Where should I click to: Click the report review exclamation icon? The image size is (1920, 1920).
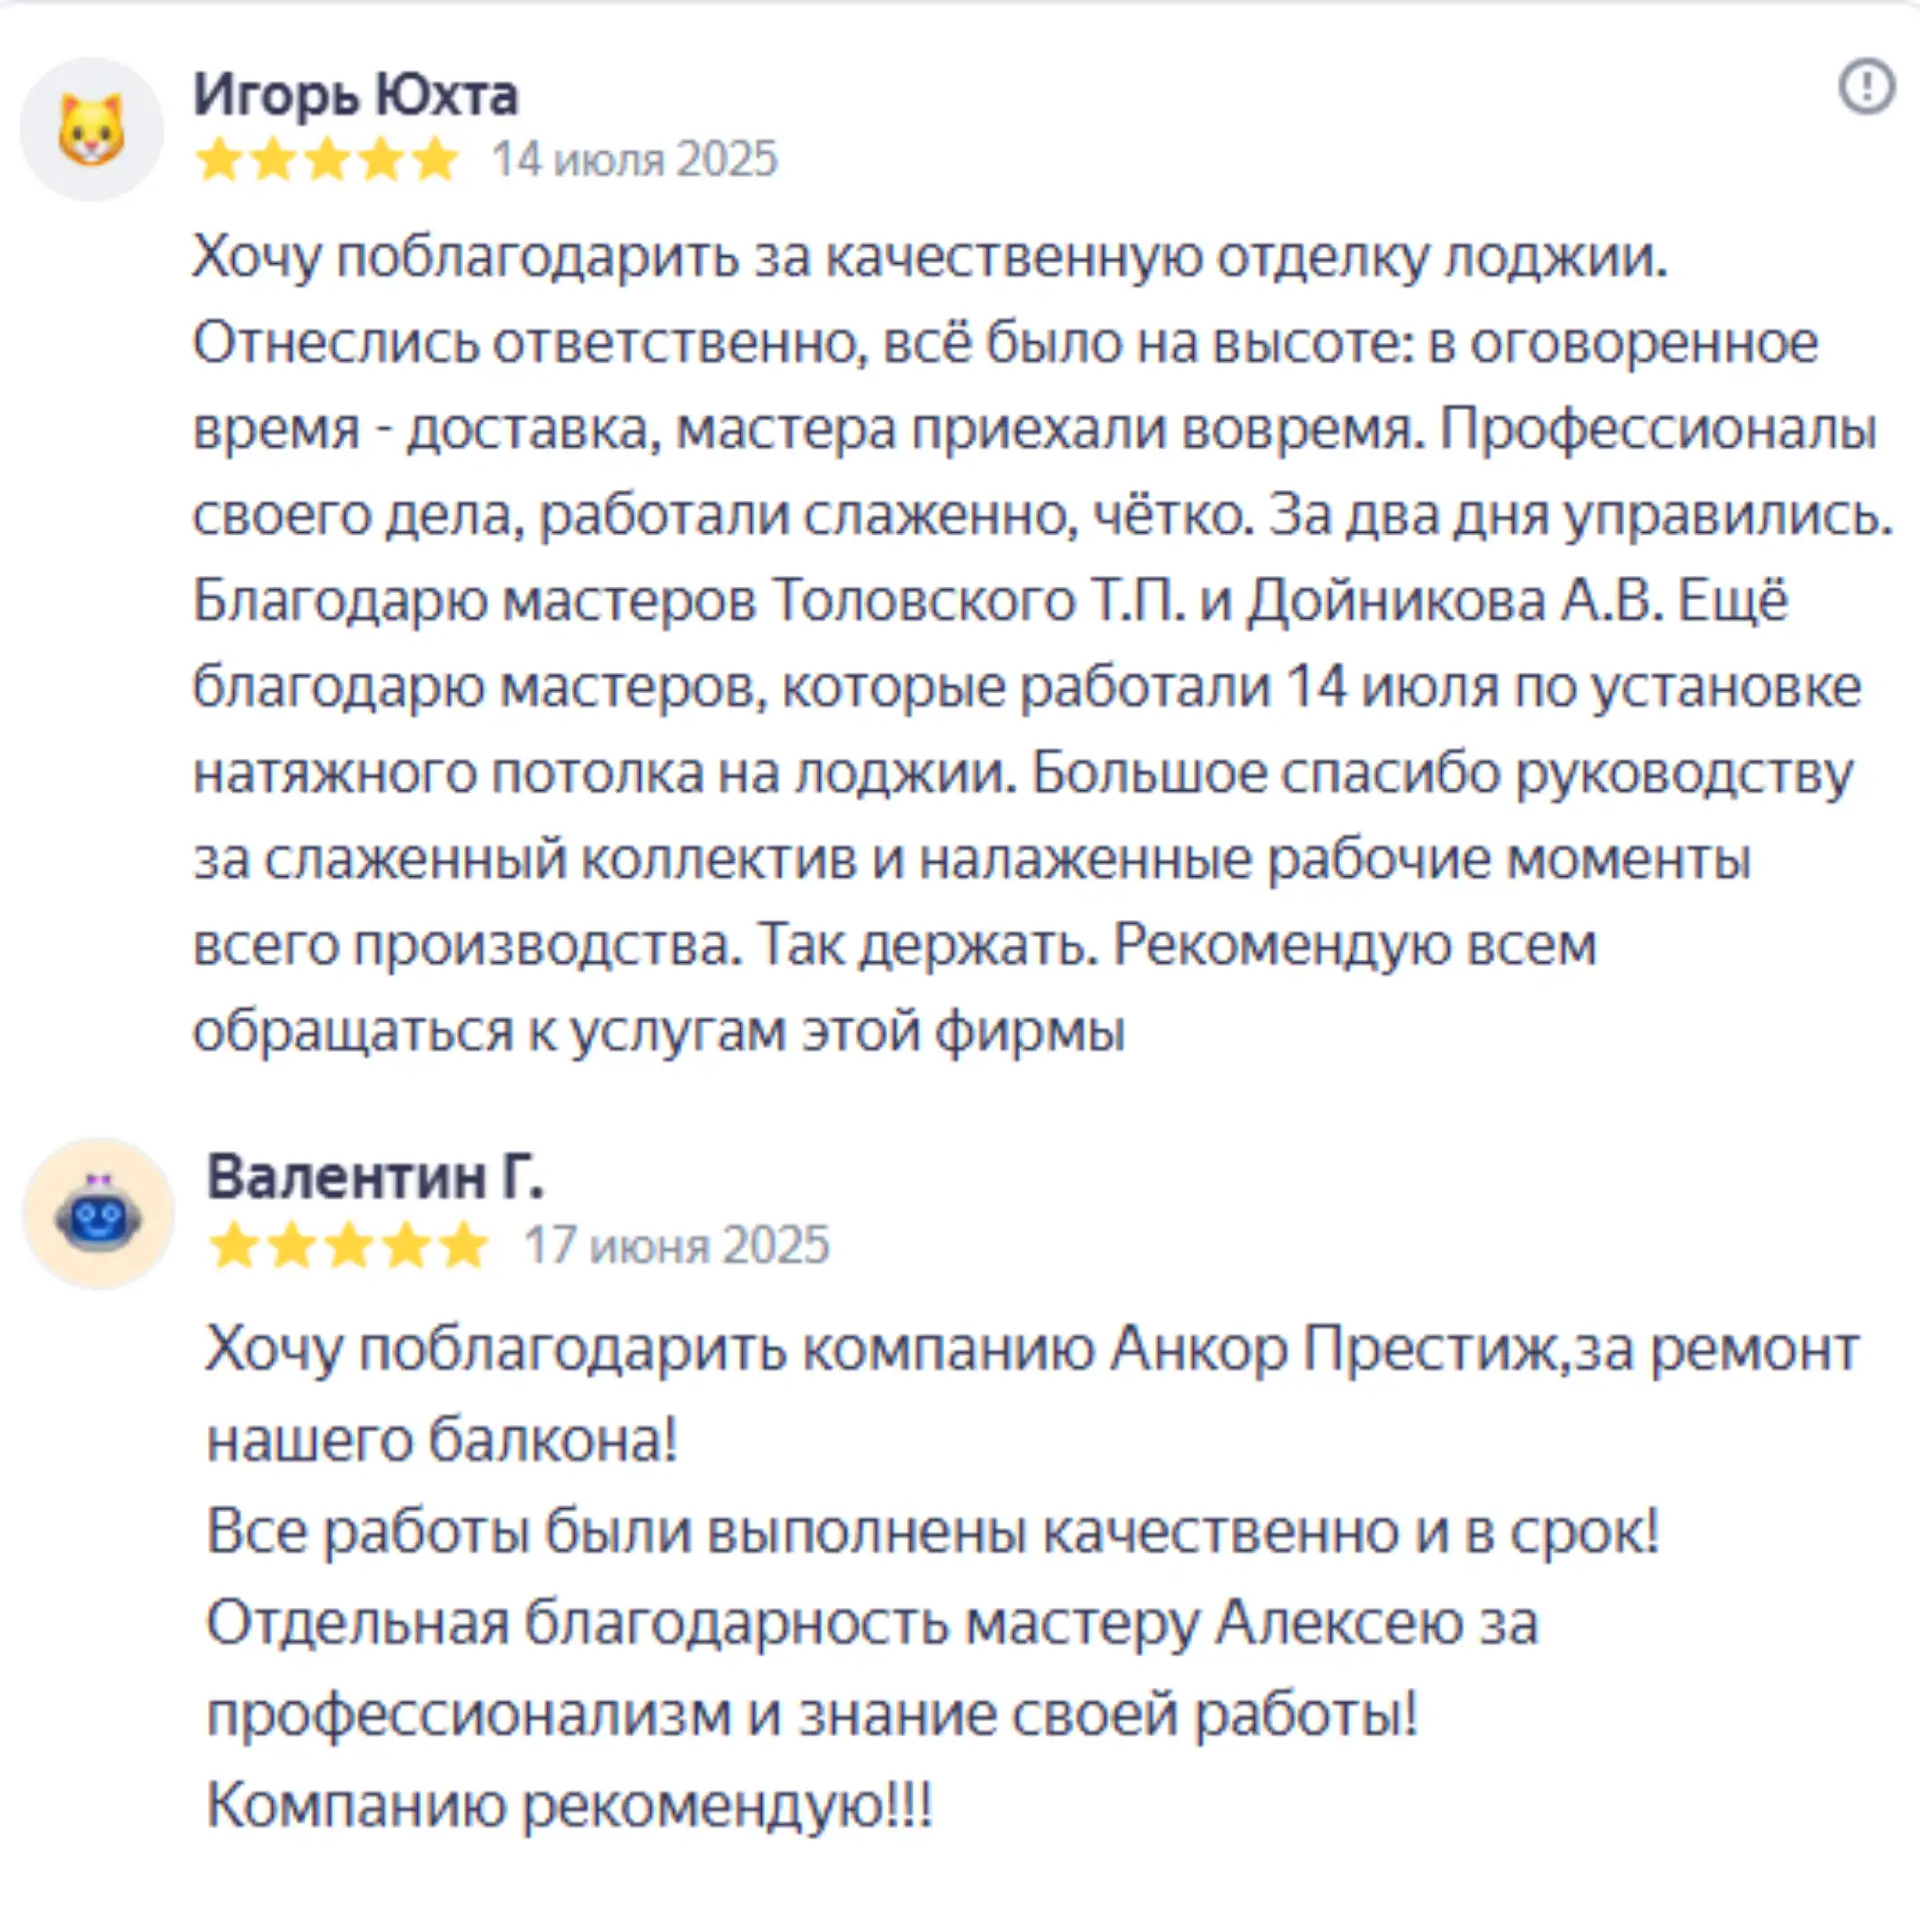click(x=1866, y=87)
